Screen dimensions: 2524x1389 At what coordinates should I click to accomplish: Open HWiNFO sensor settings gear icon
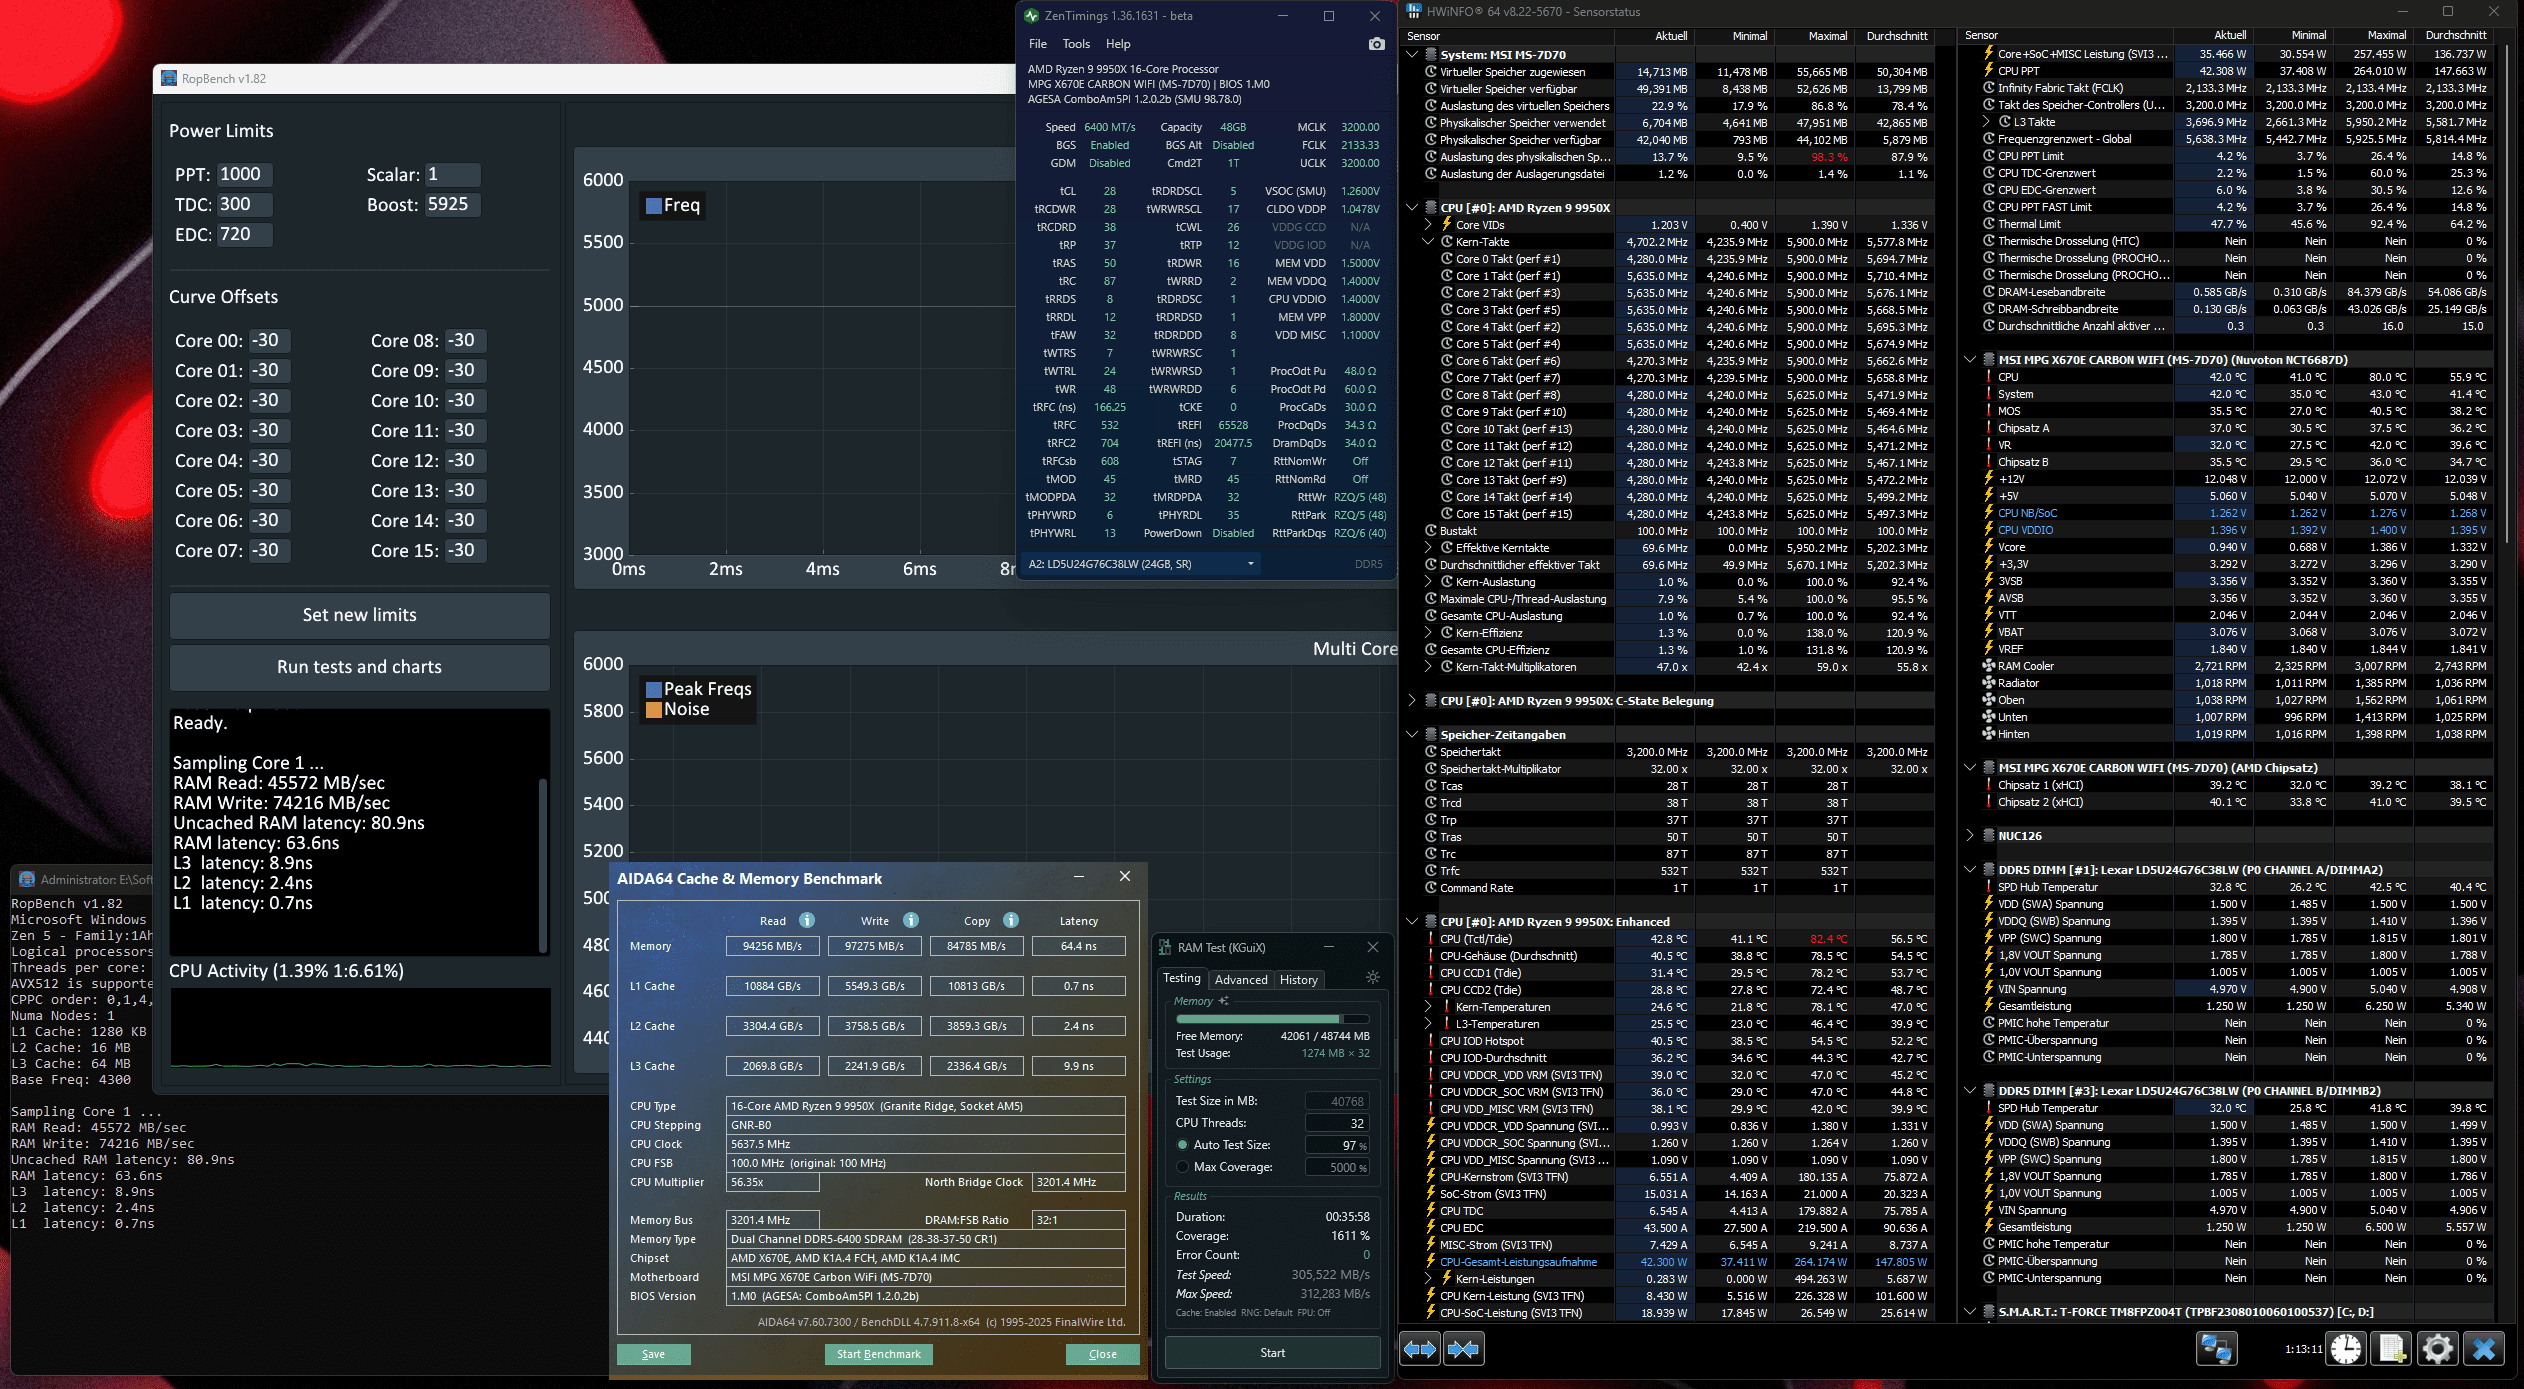pyautogui.click(x=2438, y=1349)
